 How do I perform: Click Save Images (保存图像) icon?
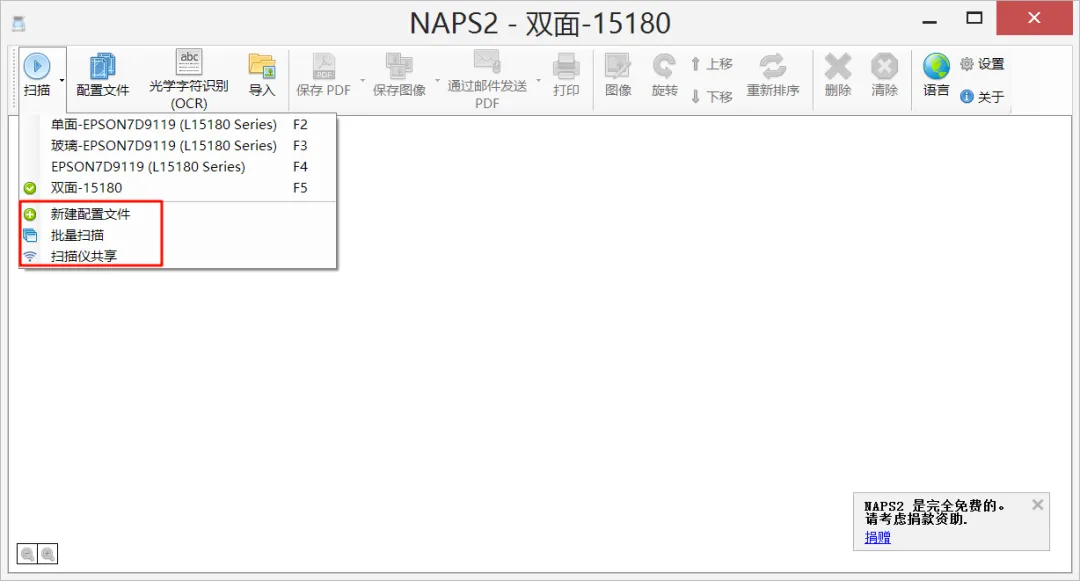pos(399,67)
